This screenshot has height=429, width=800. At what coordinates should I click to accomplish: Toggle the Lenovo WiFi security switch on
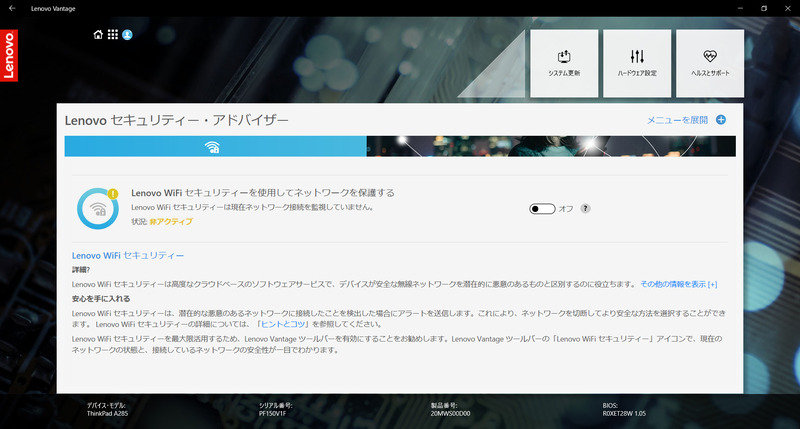pyautogui.click(x=542, y=209)
